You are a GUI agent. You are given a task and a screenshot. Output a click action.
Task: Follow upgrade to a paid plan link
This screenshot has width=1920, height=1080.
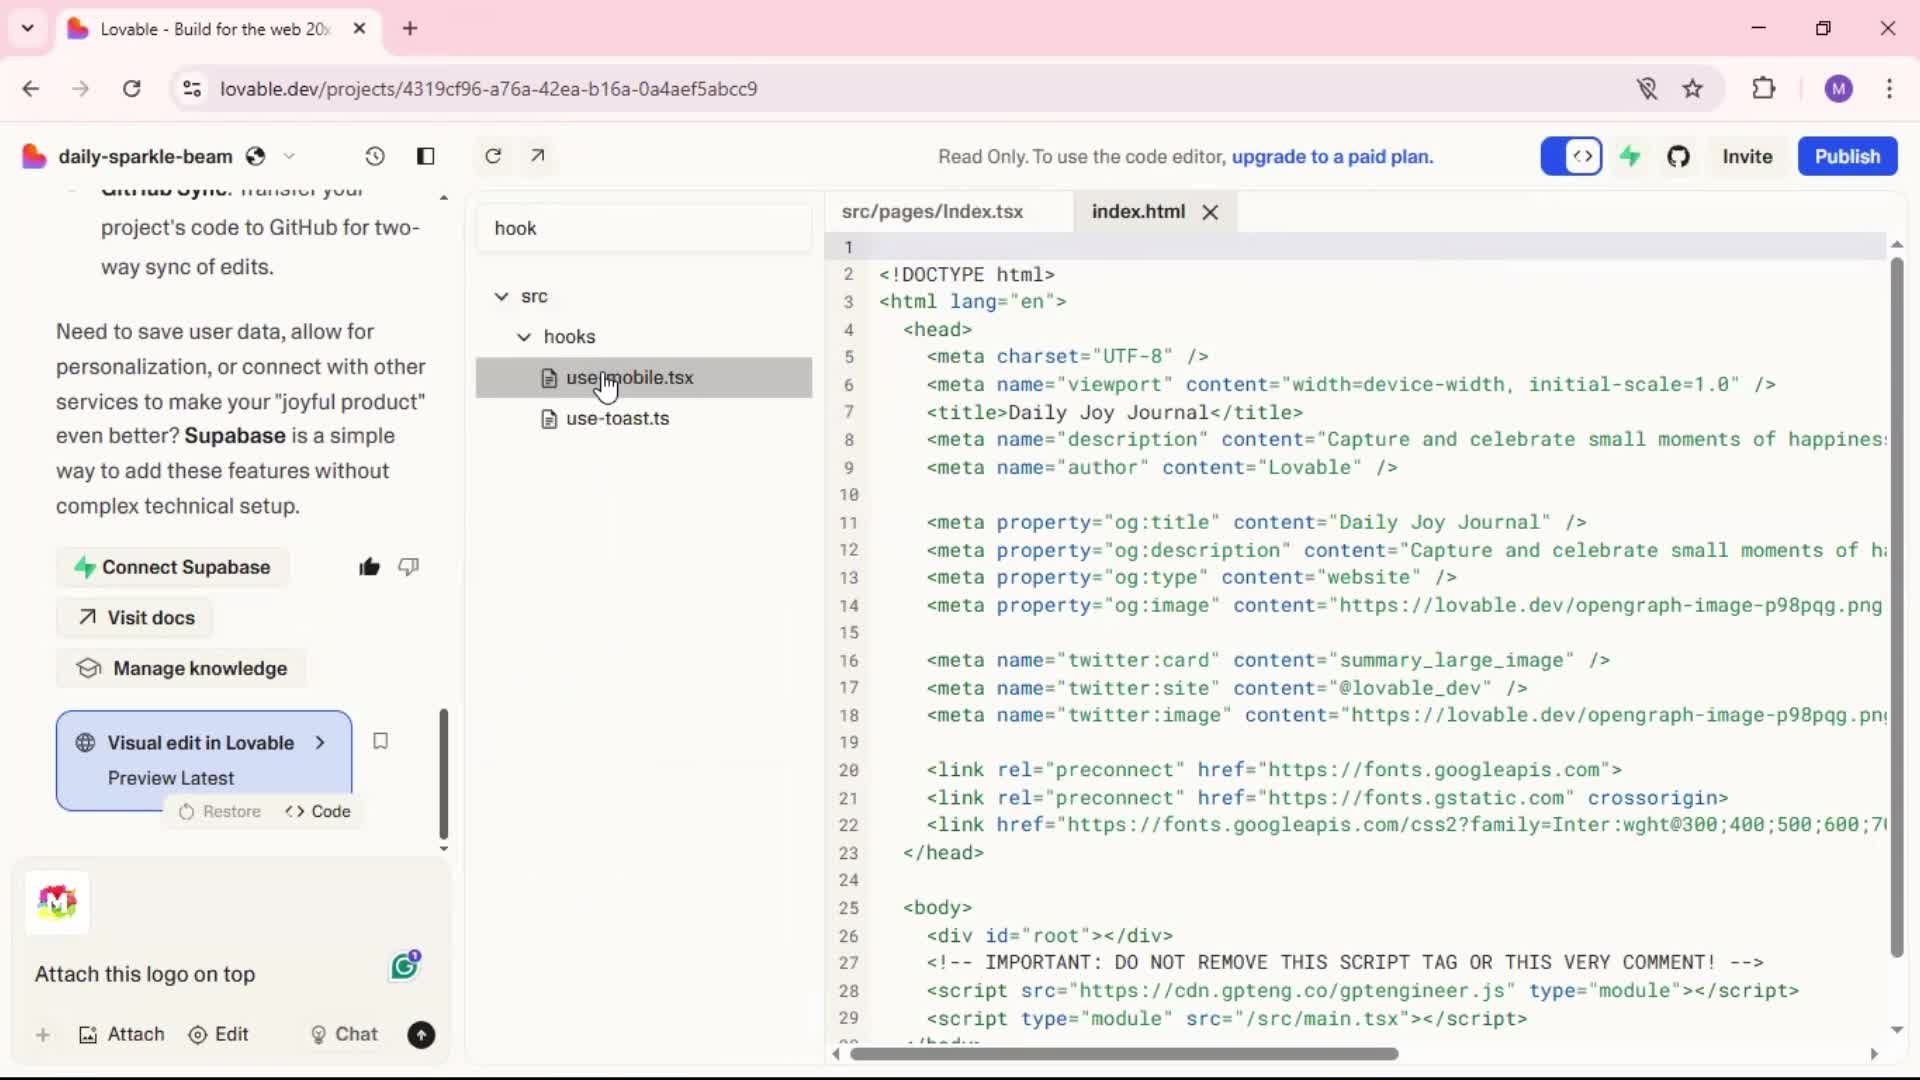point(1332,156)
